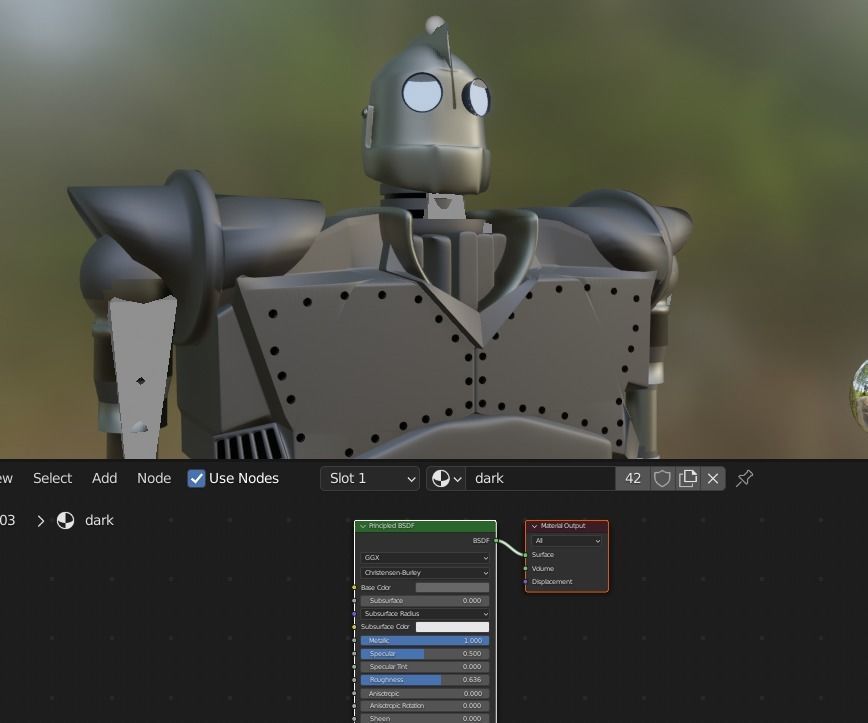Click the Roughness slider
The height and width of the screenshot is (723, 868).
pos(425,680)
